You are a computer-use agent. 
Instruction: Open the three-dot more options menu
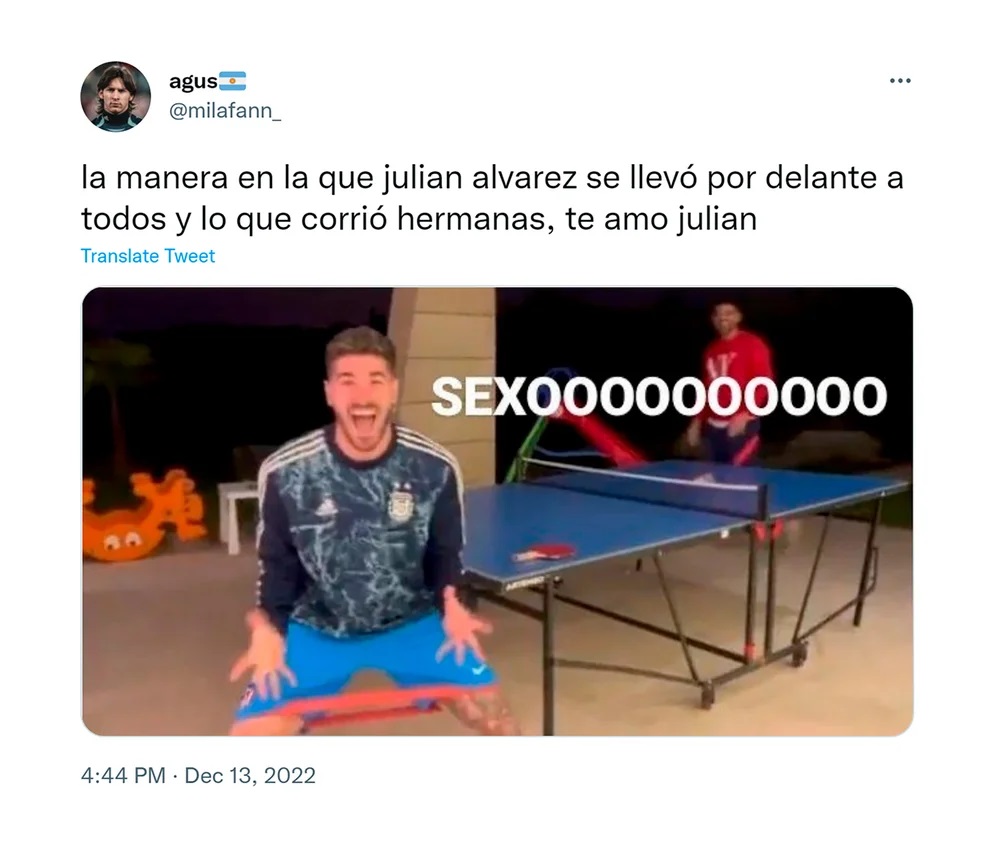[x=900, y=81]
